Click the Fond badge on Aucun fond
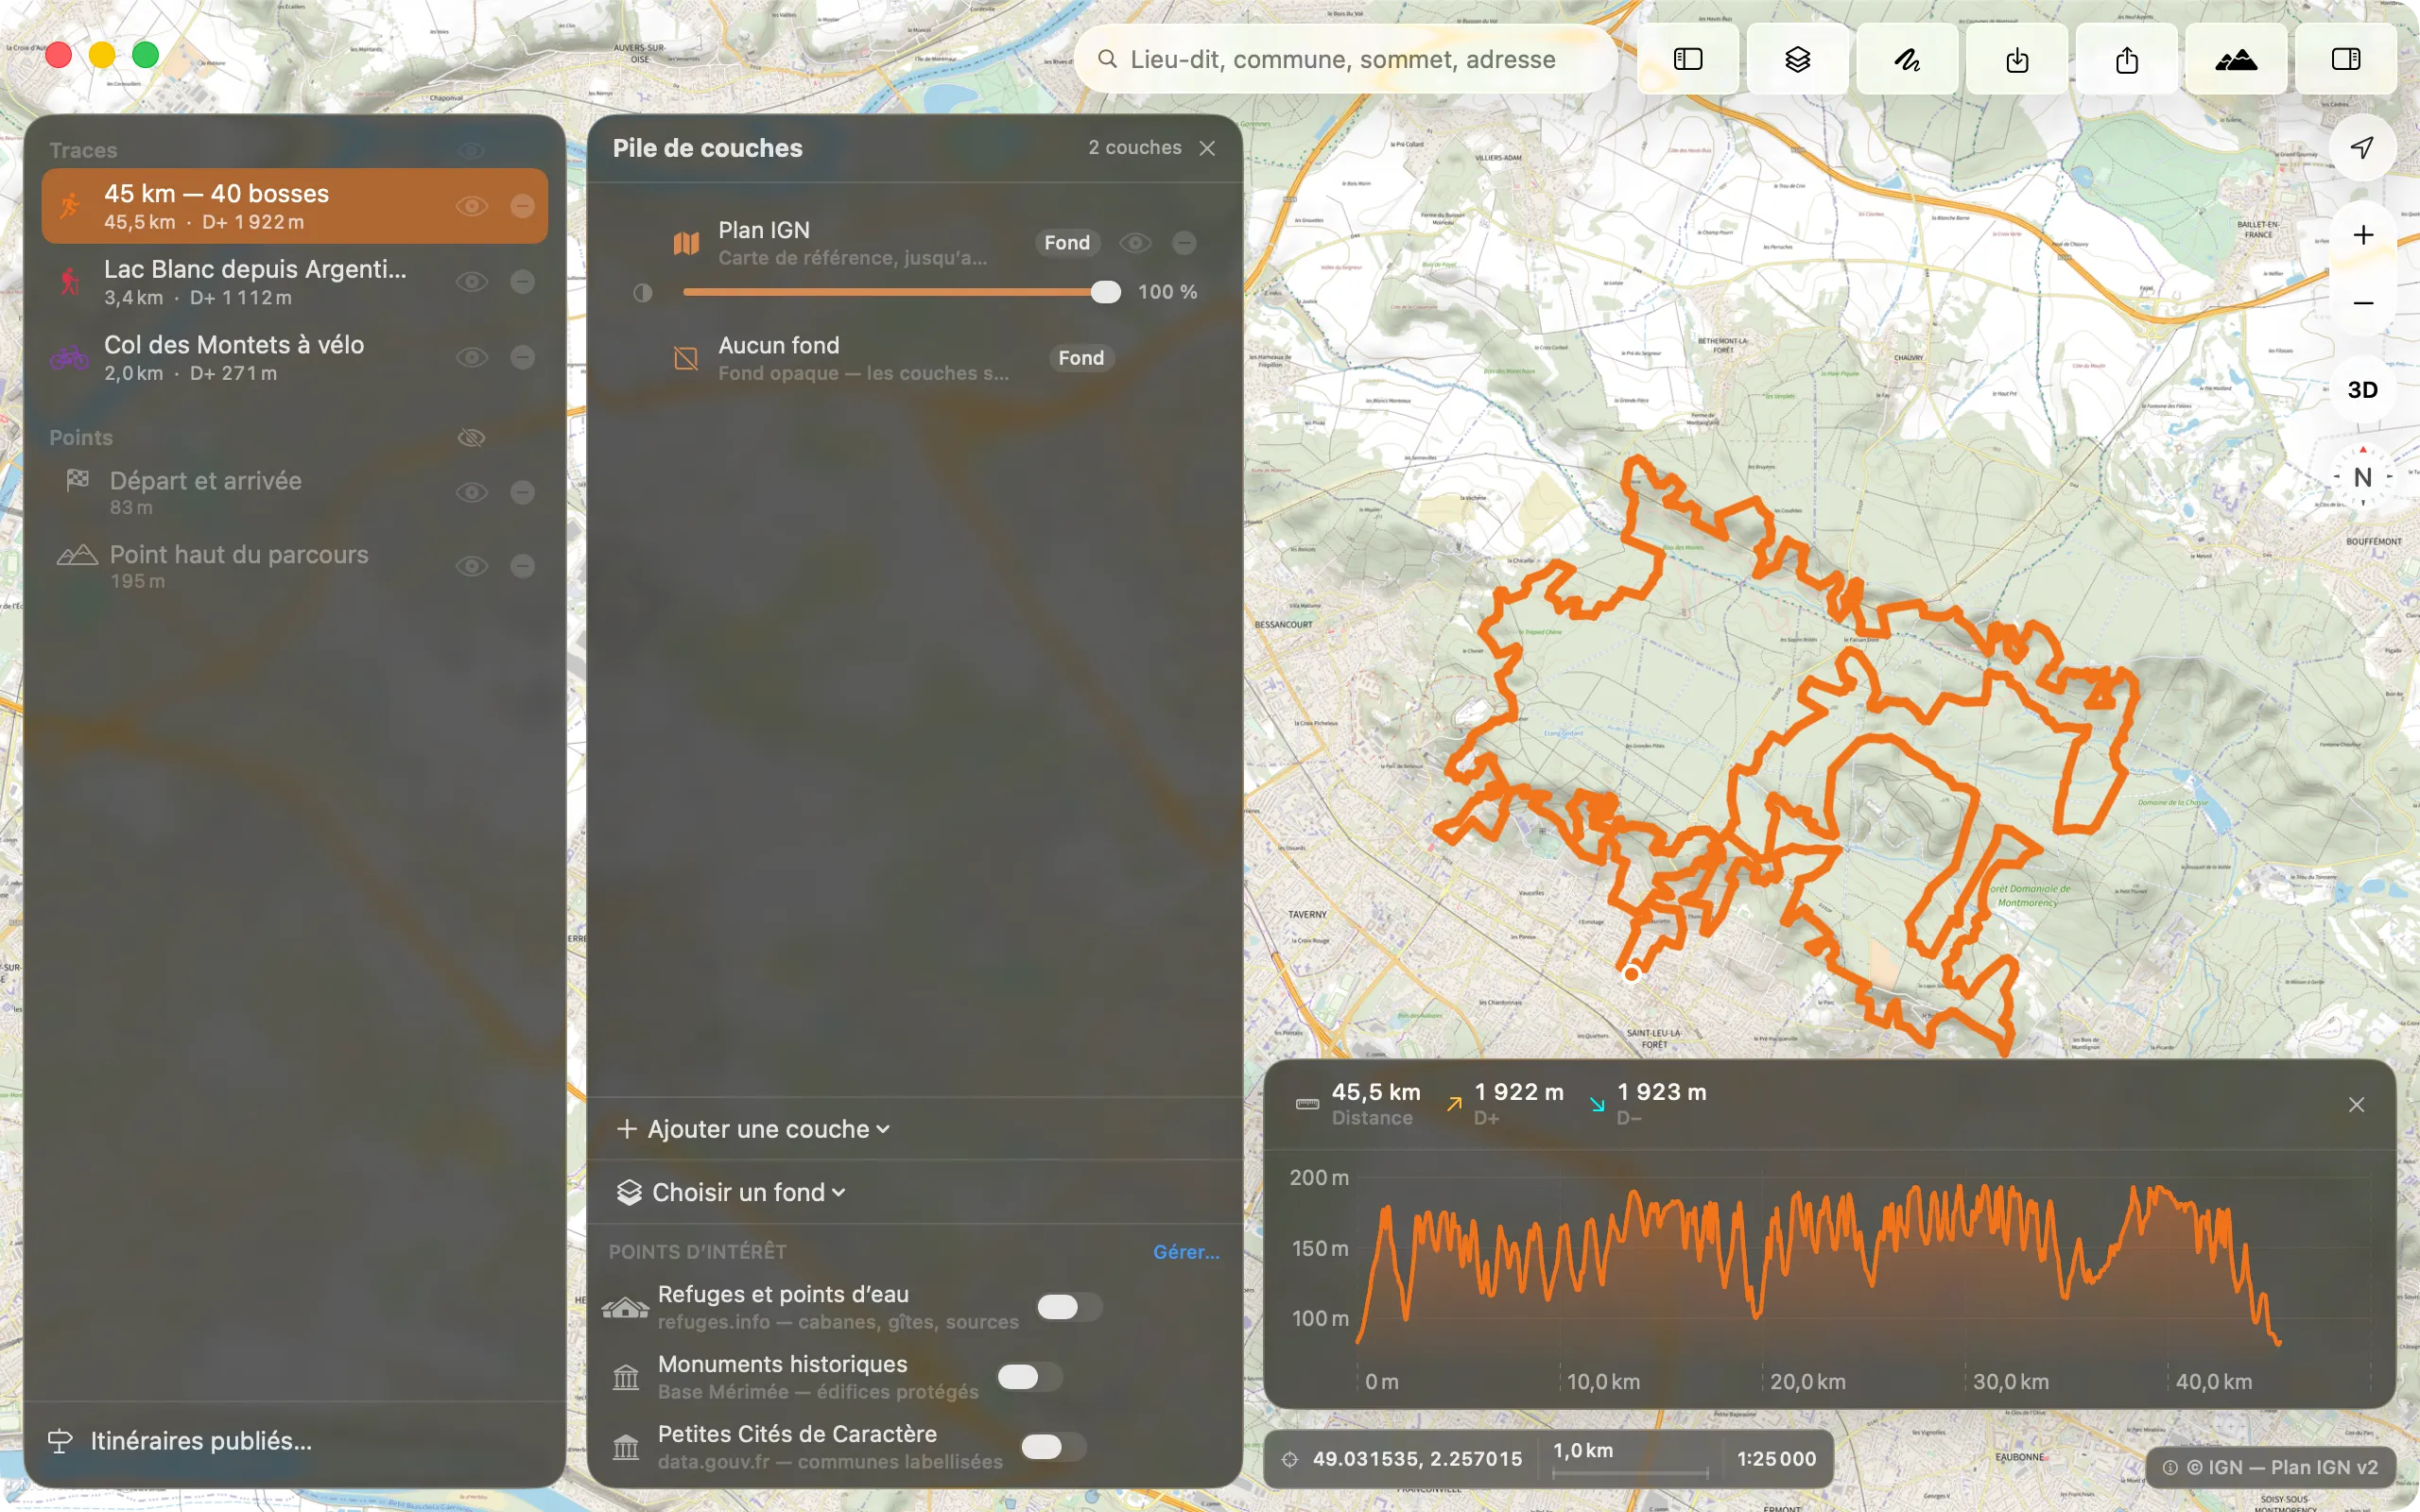The height and width of the screenshot is (1512, 2420). 1081,358
